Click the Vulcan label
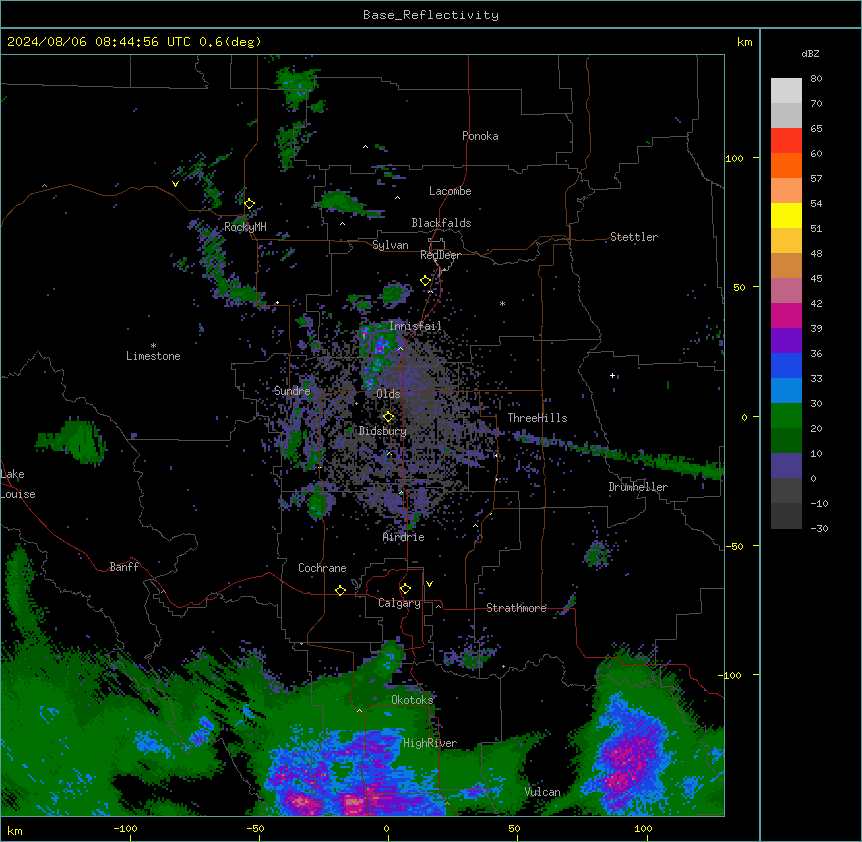 pyautogui.click(x=543, y=792)
